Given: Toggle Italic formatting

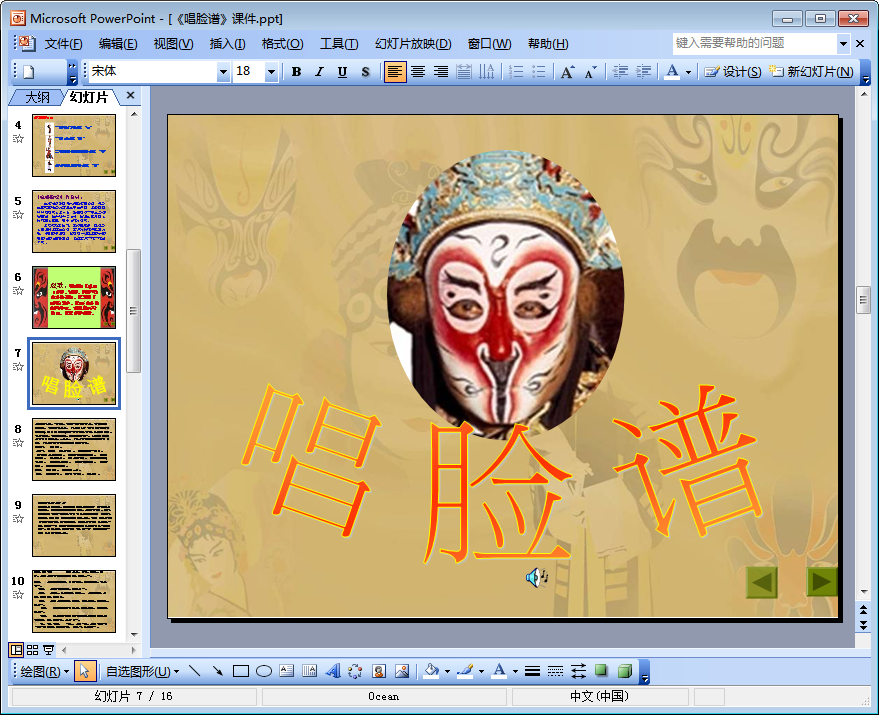Looking at the screenshot, I should click(x=320, y=72).
